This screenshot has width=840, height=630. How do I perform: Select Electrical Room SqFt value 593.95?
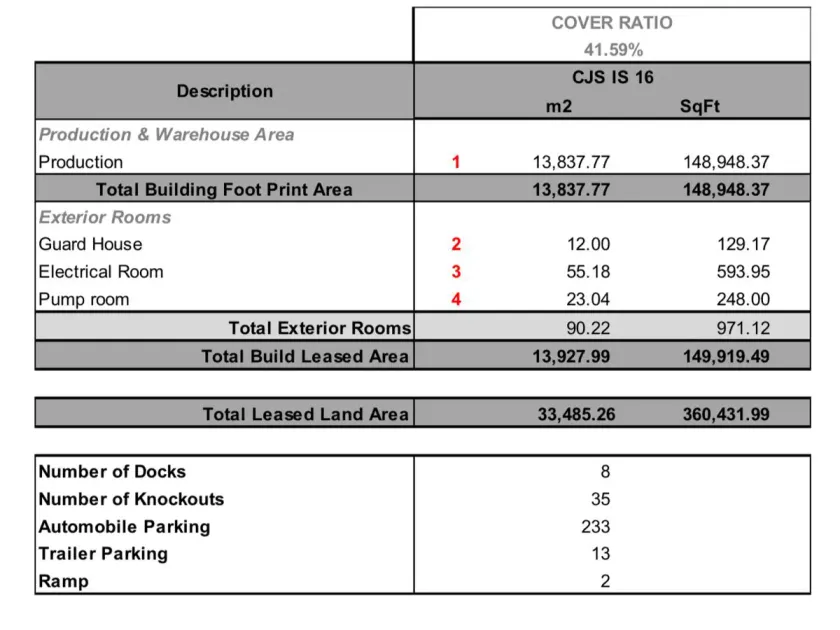(744, 272)
